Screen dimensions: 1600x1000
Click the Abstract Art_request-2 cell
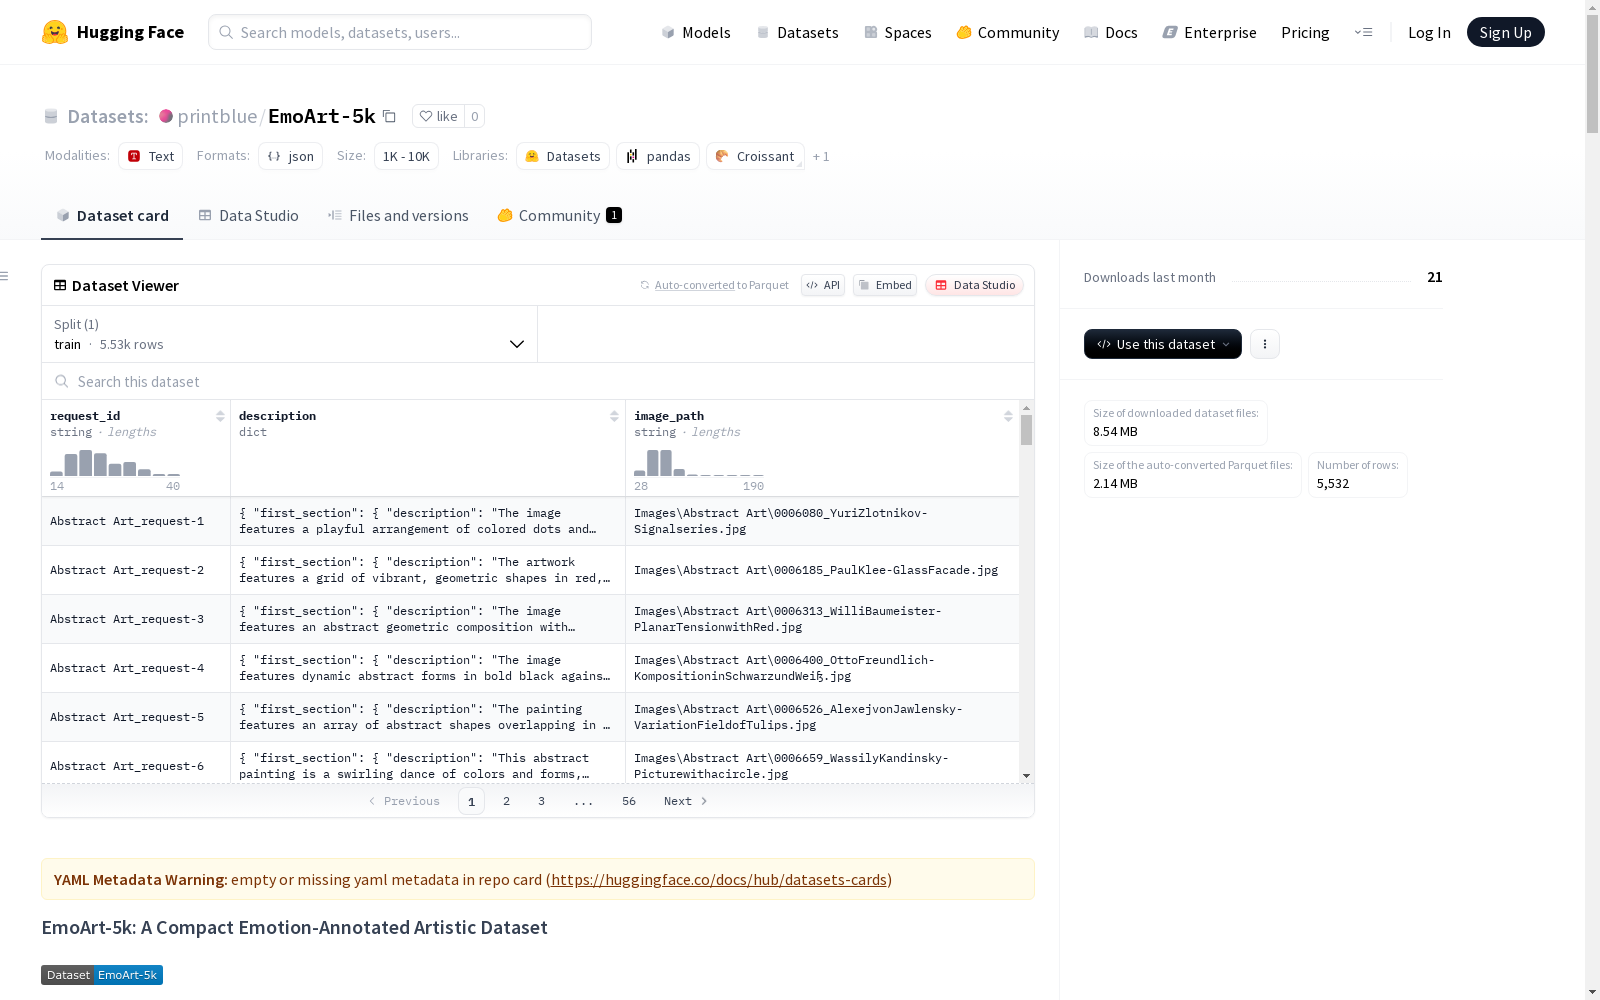136,570
